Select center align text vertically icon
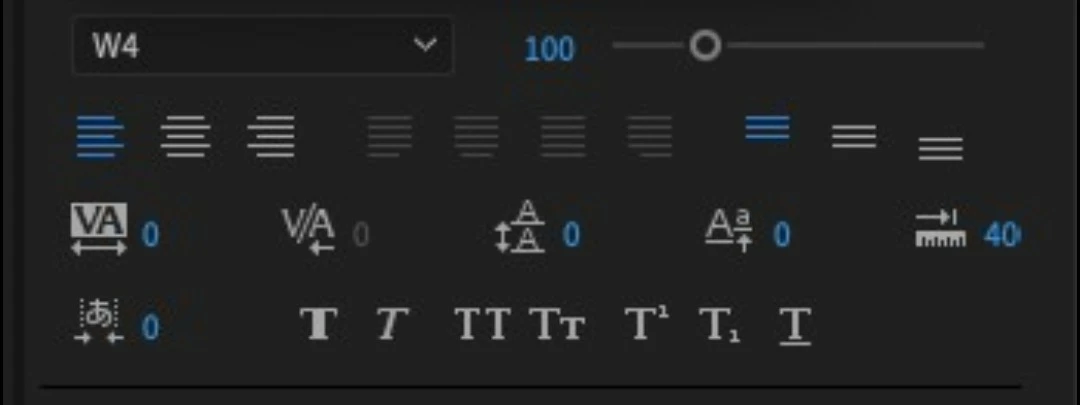The height and width of the screenshot is (405, 1080). coord(854,136)
